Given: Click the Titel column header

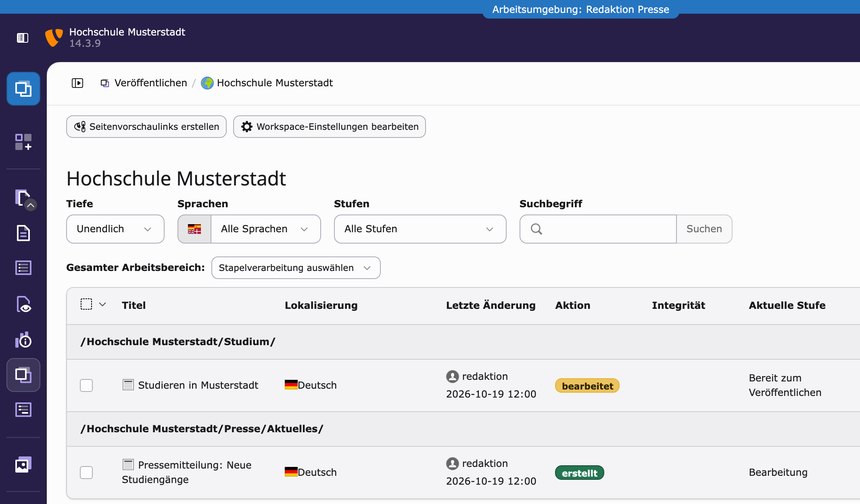Looking at the screenshot, I should tap(134, 305).
